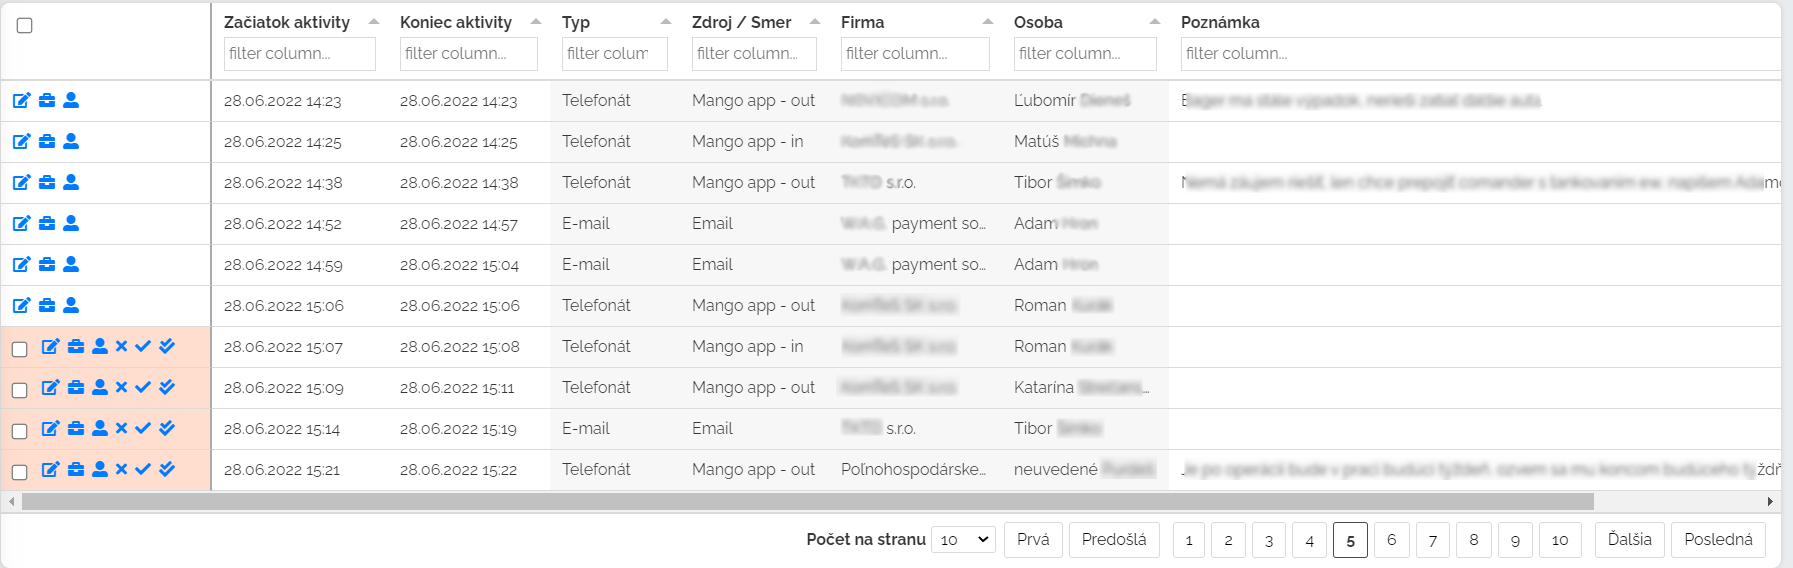
Task: Sort by Začiatok aktivity column arrow
Action: [374, 22]
